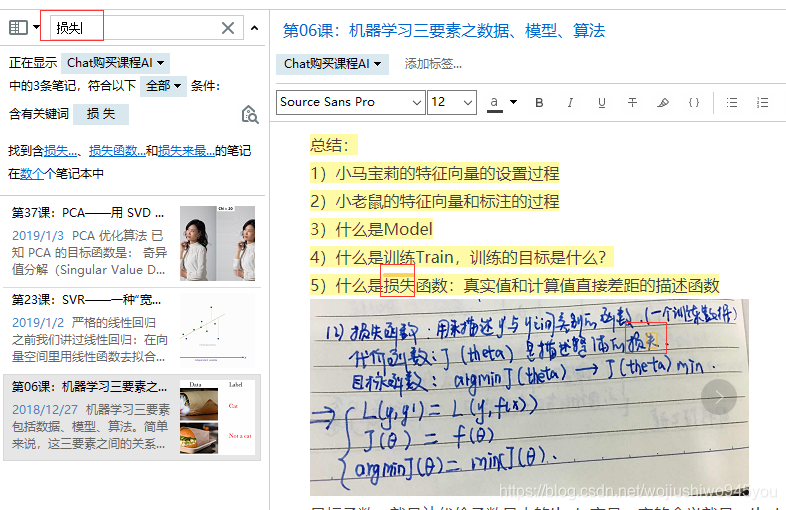
Task: Follow the 损失函数... related search link
Action: [x=117, y=150]
